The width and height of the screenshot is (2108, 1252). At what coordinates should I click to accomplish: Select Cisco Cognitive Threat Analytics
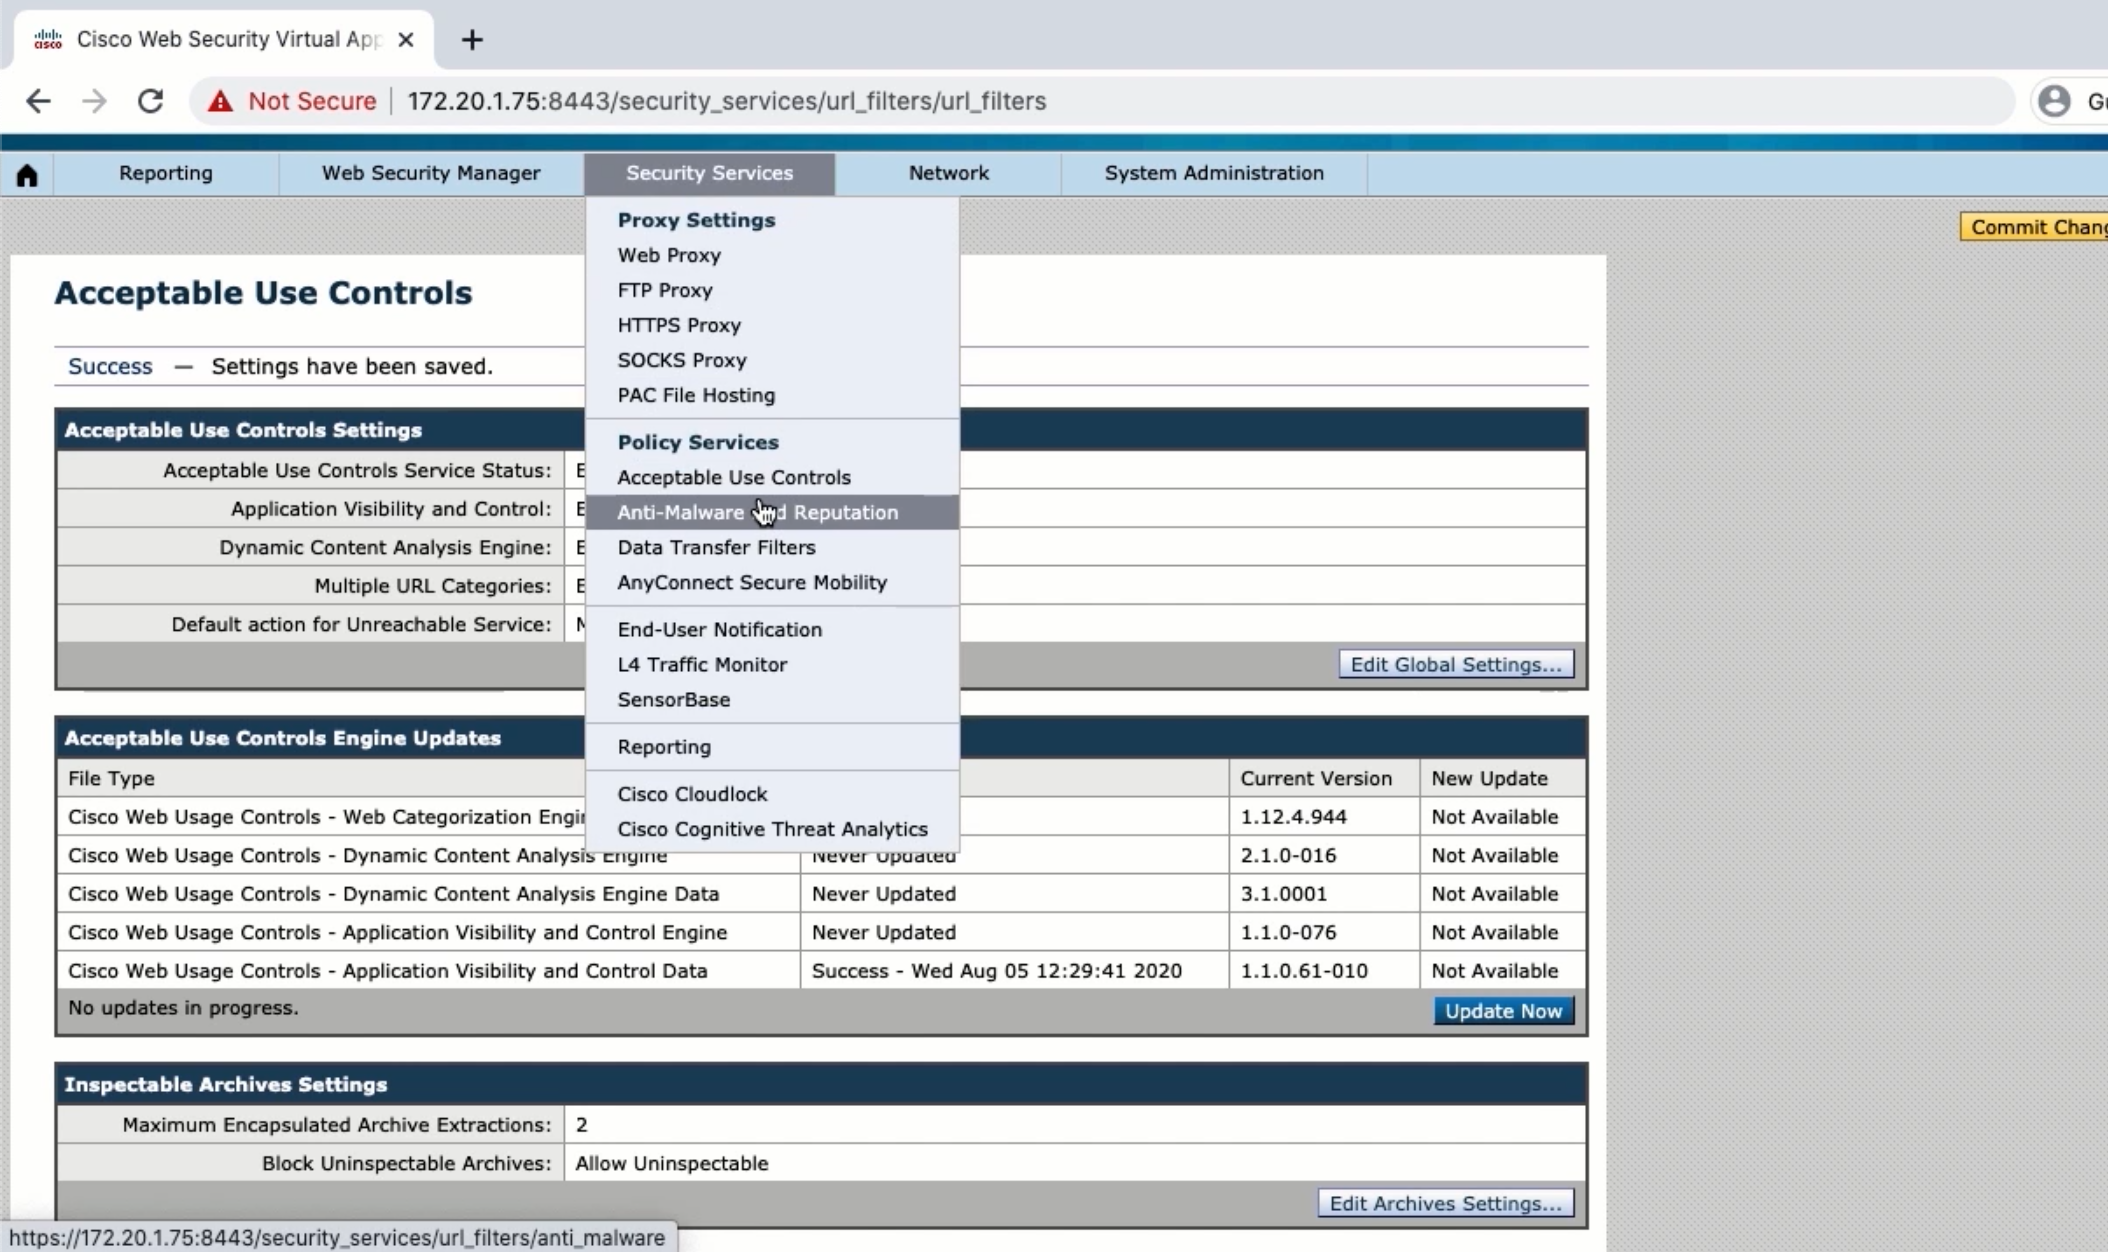tap(772, 829)
